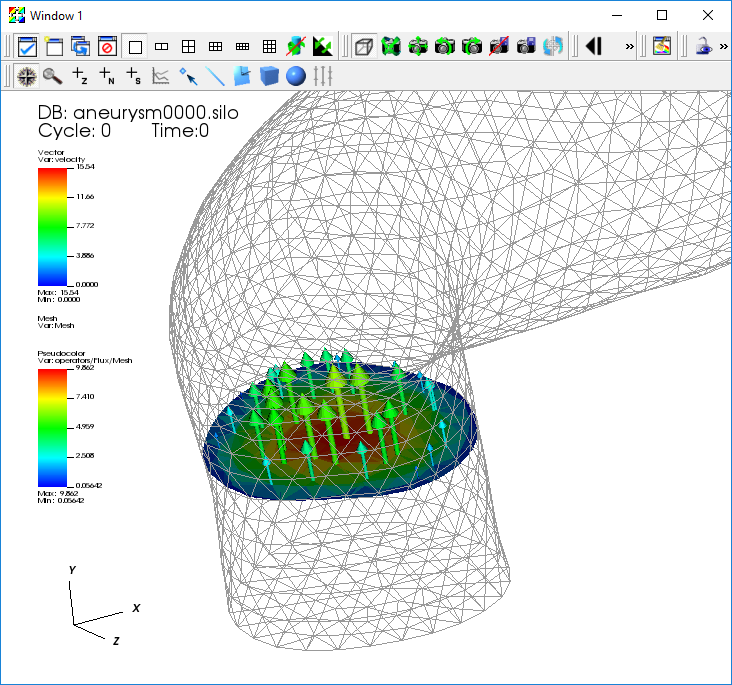Screen dimensions: 732x685
Task: Minimize Window 1
Action: pyautogui.click(x=617, y=15)
